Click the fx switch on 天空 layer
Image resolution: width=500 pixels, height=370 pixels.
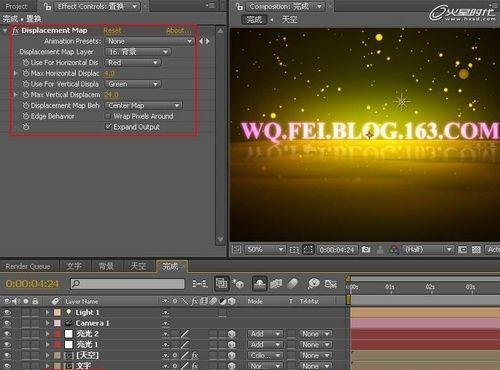[x=195, y=355]
